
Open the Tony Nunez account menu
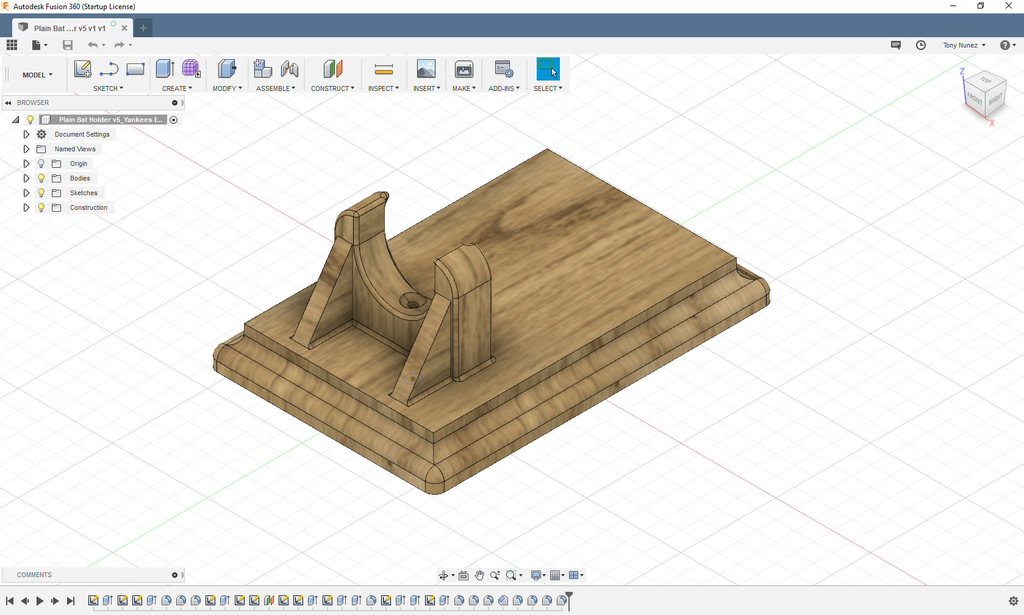pyautogui.click(x=964, y=45)
